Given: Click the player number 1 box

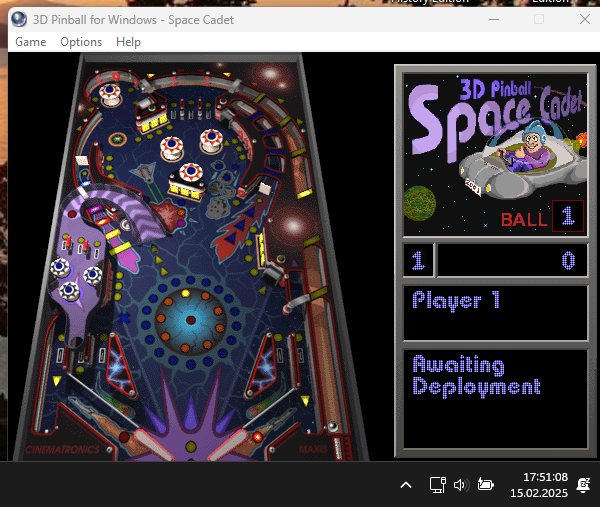Looking at the screenshot, I should tap(418, 260).
